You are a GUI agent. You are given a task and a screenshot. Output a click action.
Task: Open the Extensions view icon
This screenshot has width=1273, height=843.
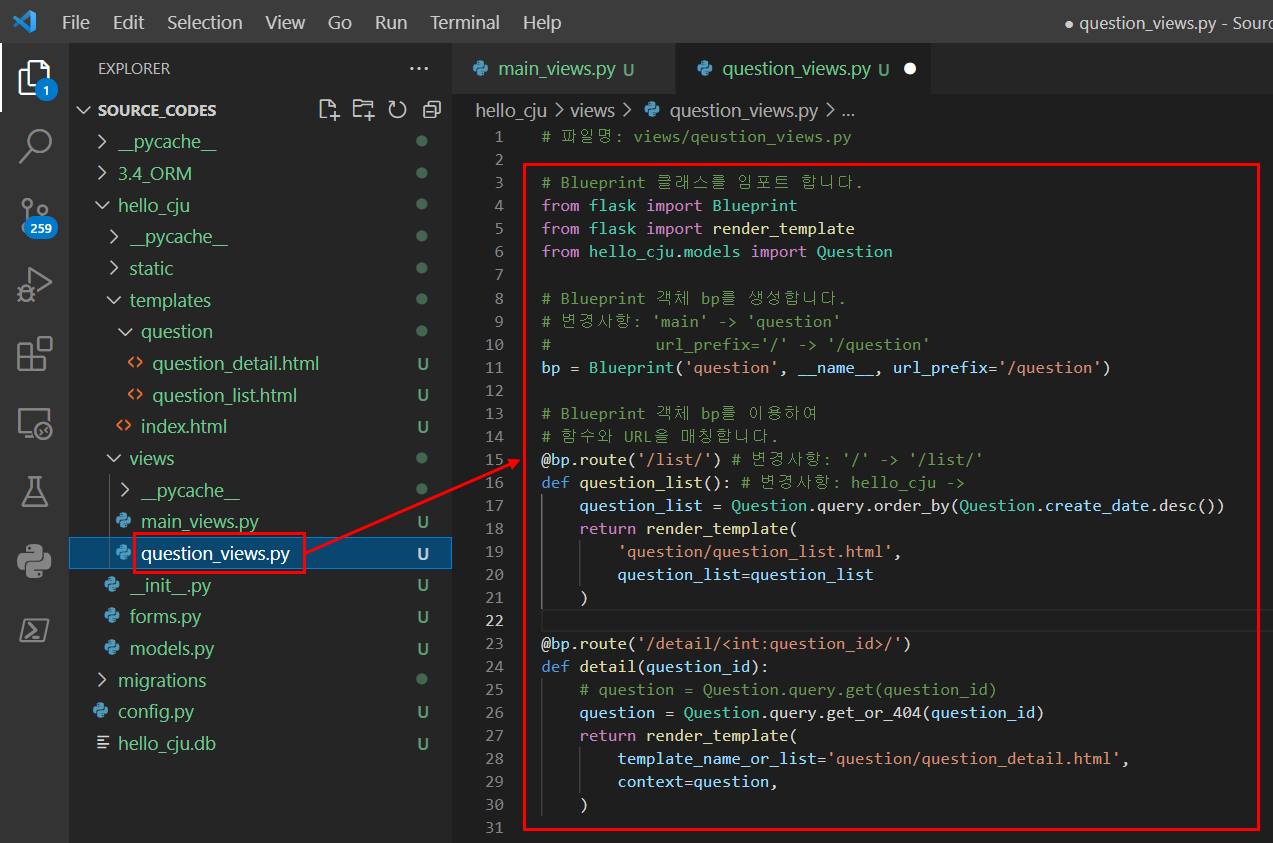pos(34,354)
